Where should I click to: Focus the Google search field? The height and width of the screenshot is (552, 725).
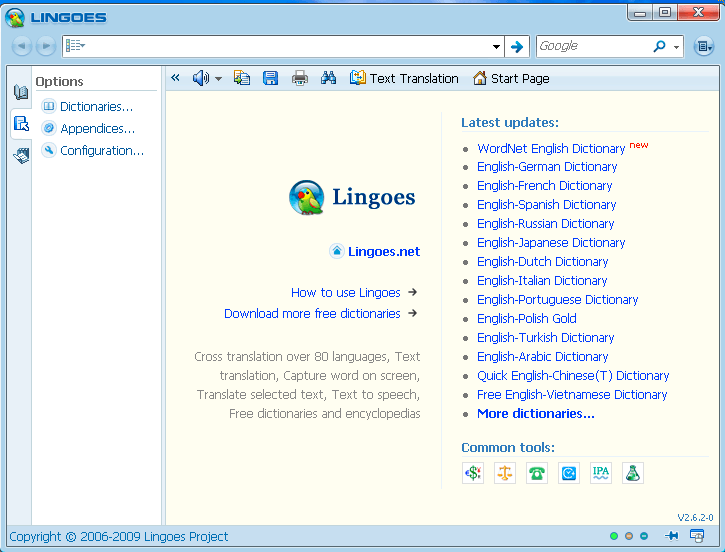(593, 46)
